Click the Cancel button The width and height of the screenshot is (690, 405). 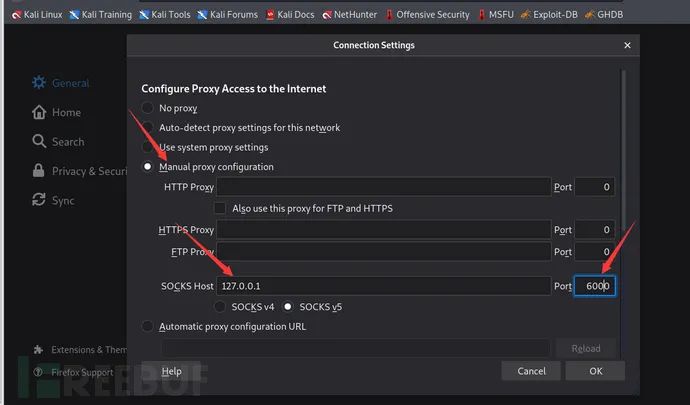pyautogui.click(x=531, y=371)
